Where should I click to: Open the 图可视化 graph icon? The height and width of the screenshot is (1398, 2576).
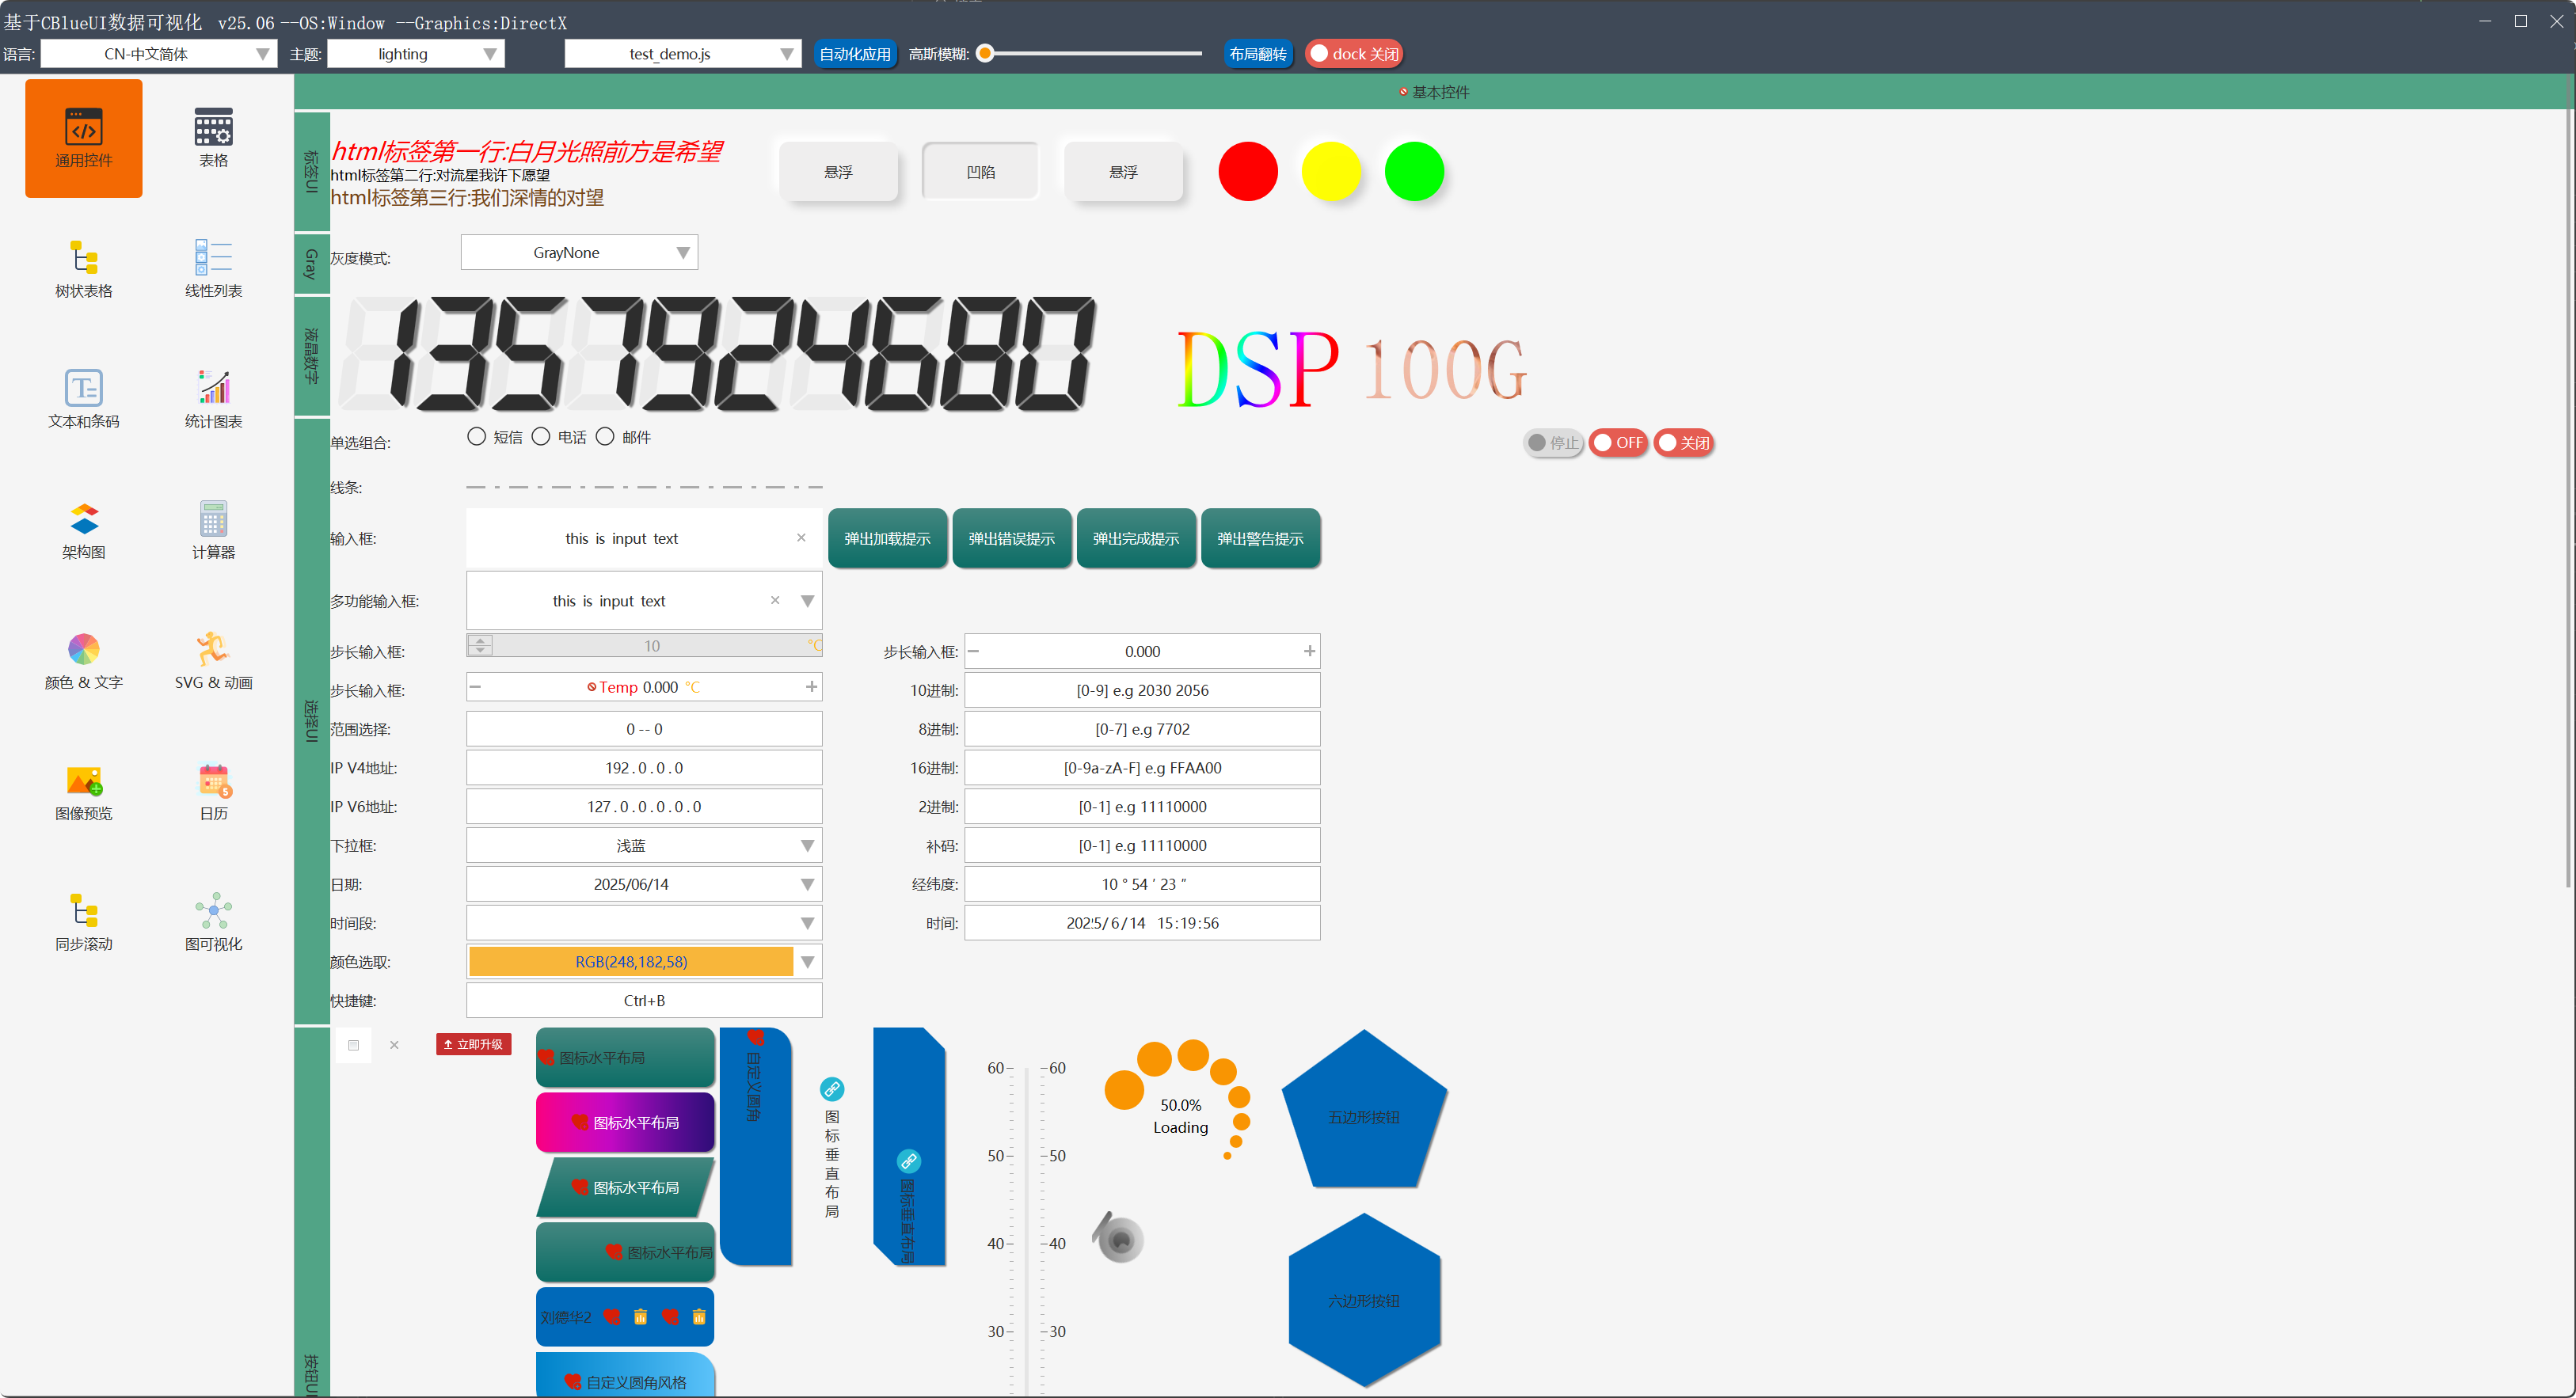click(x=213, y=911)
